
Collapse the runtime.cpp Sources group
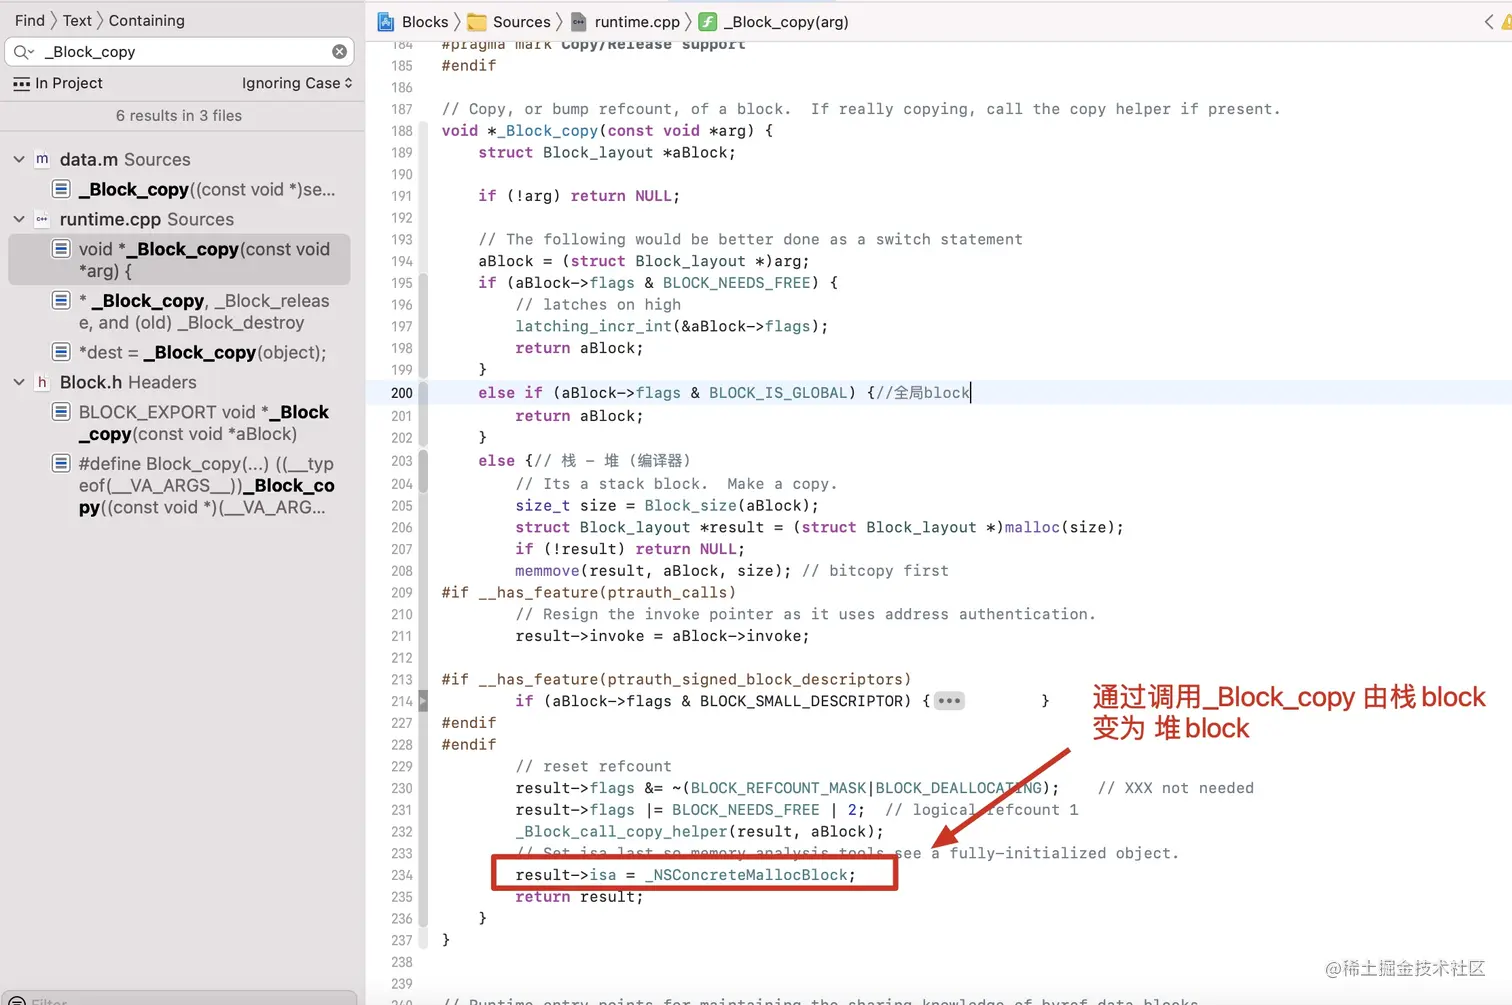18,219
